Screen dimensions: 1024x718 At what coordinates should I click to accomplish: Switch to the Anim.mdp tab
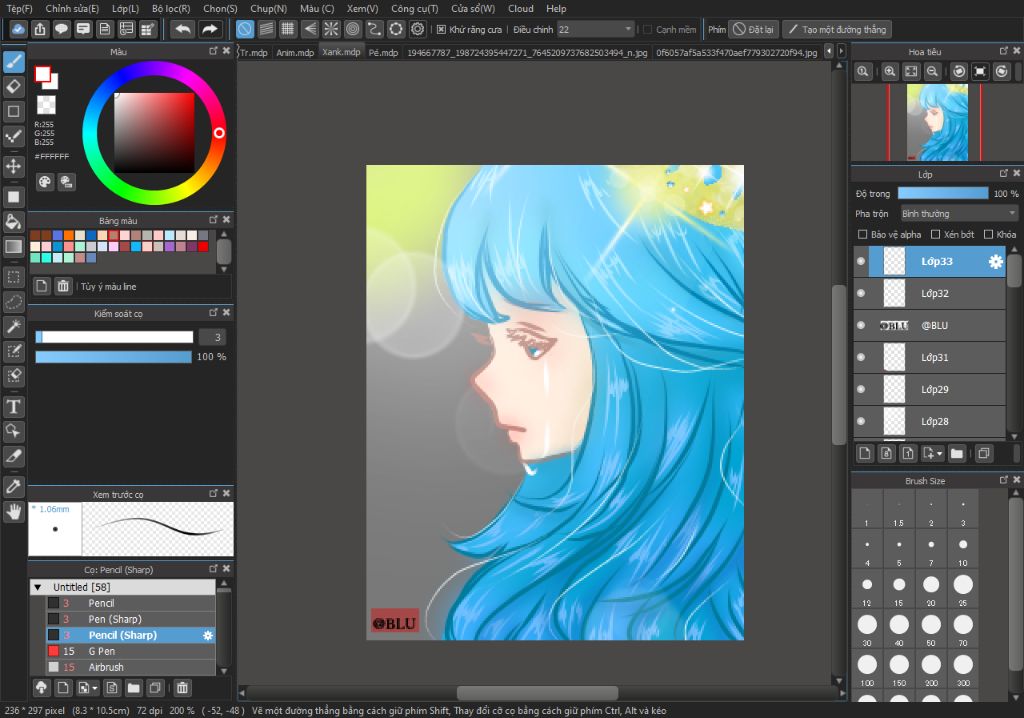295,52
